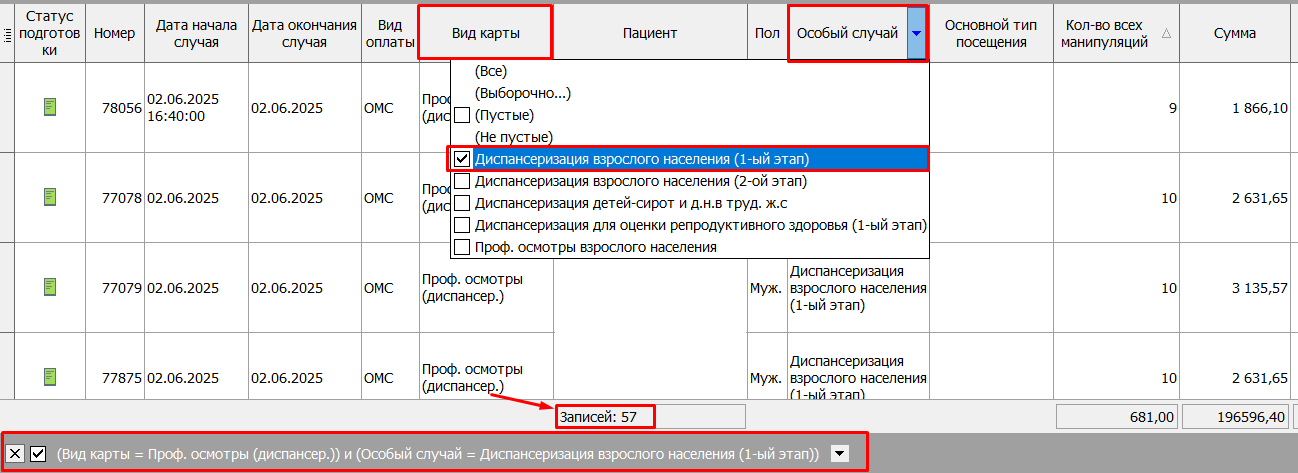
Task: Sort by the Пациент column header
Action: click(x=650, y=33)
